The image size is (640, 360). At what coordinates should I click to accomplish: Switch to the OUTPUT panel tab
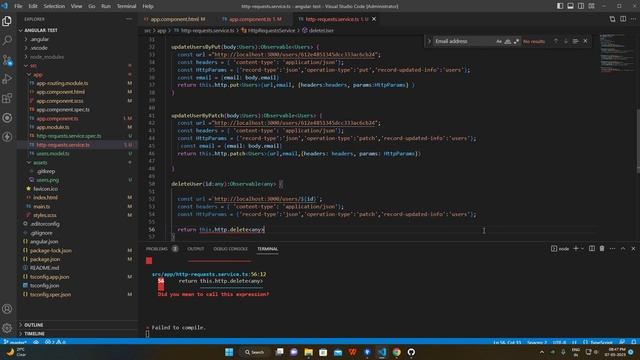[196, 249]
